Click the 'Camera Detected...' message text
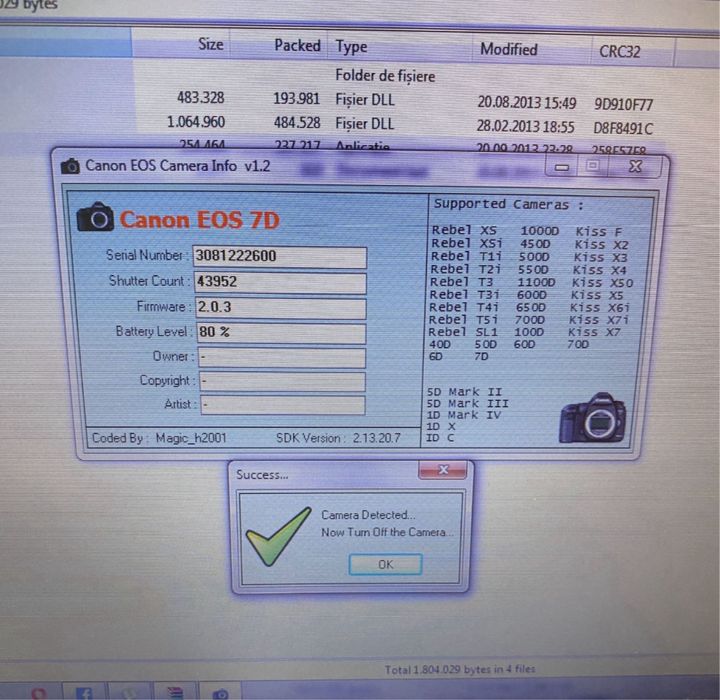 [x=368, y=515]
